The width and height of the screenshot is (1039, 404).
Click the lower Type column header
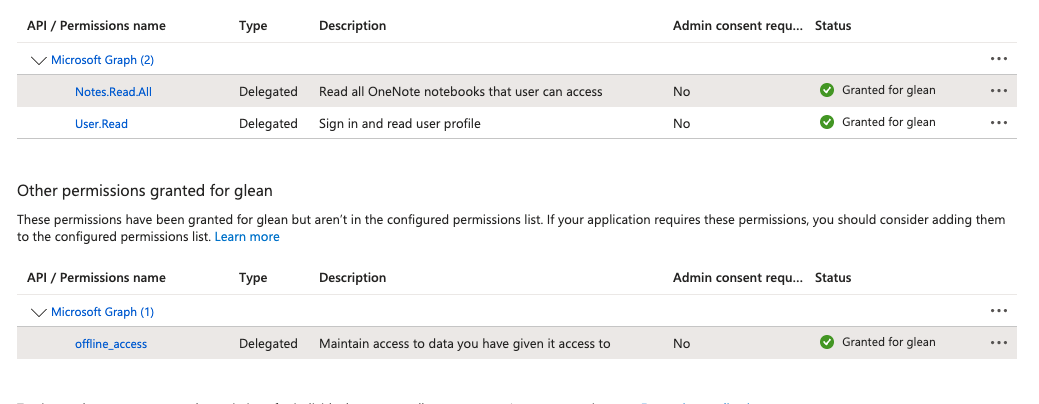253,278
